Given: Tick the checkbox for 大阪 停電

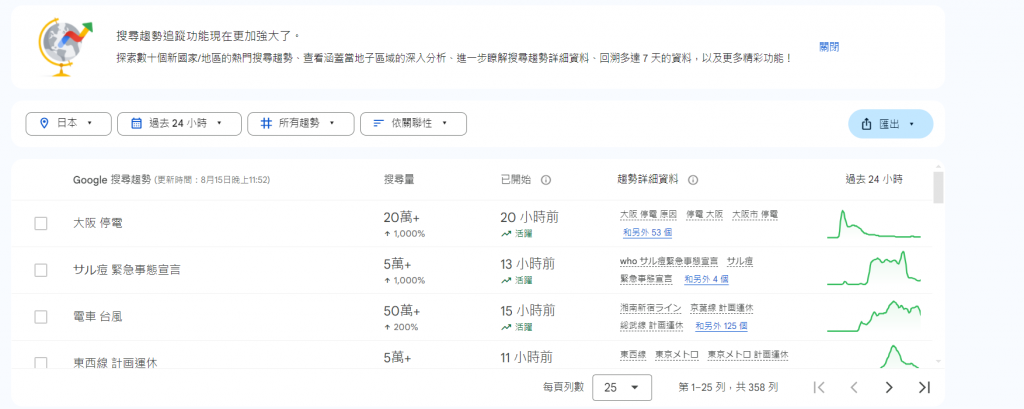Looking at the screenshot, I should click(x=40, y=223).
